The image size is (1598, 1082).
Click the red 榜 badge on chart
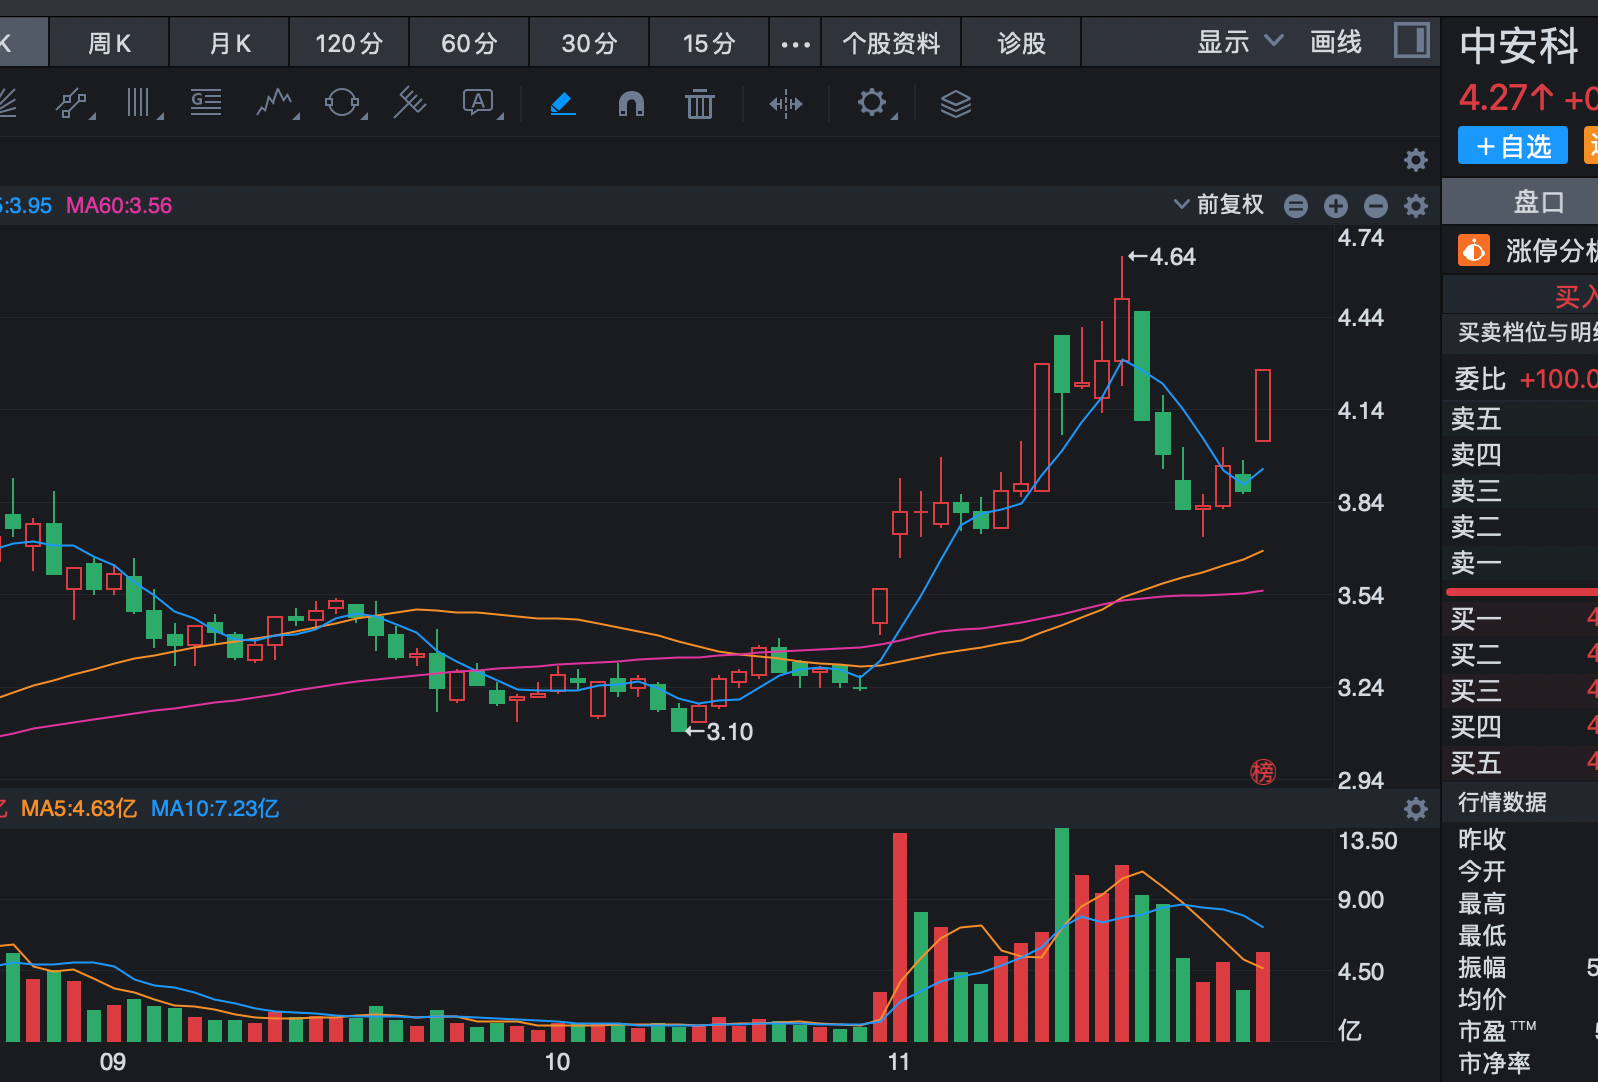pyautogui.click(x=1263, y=772)
